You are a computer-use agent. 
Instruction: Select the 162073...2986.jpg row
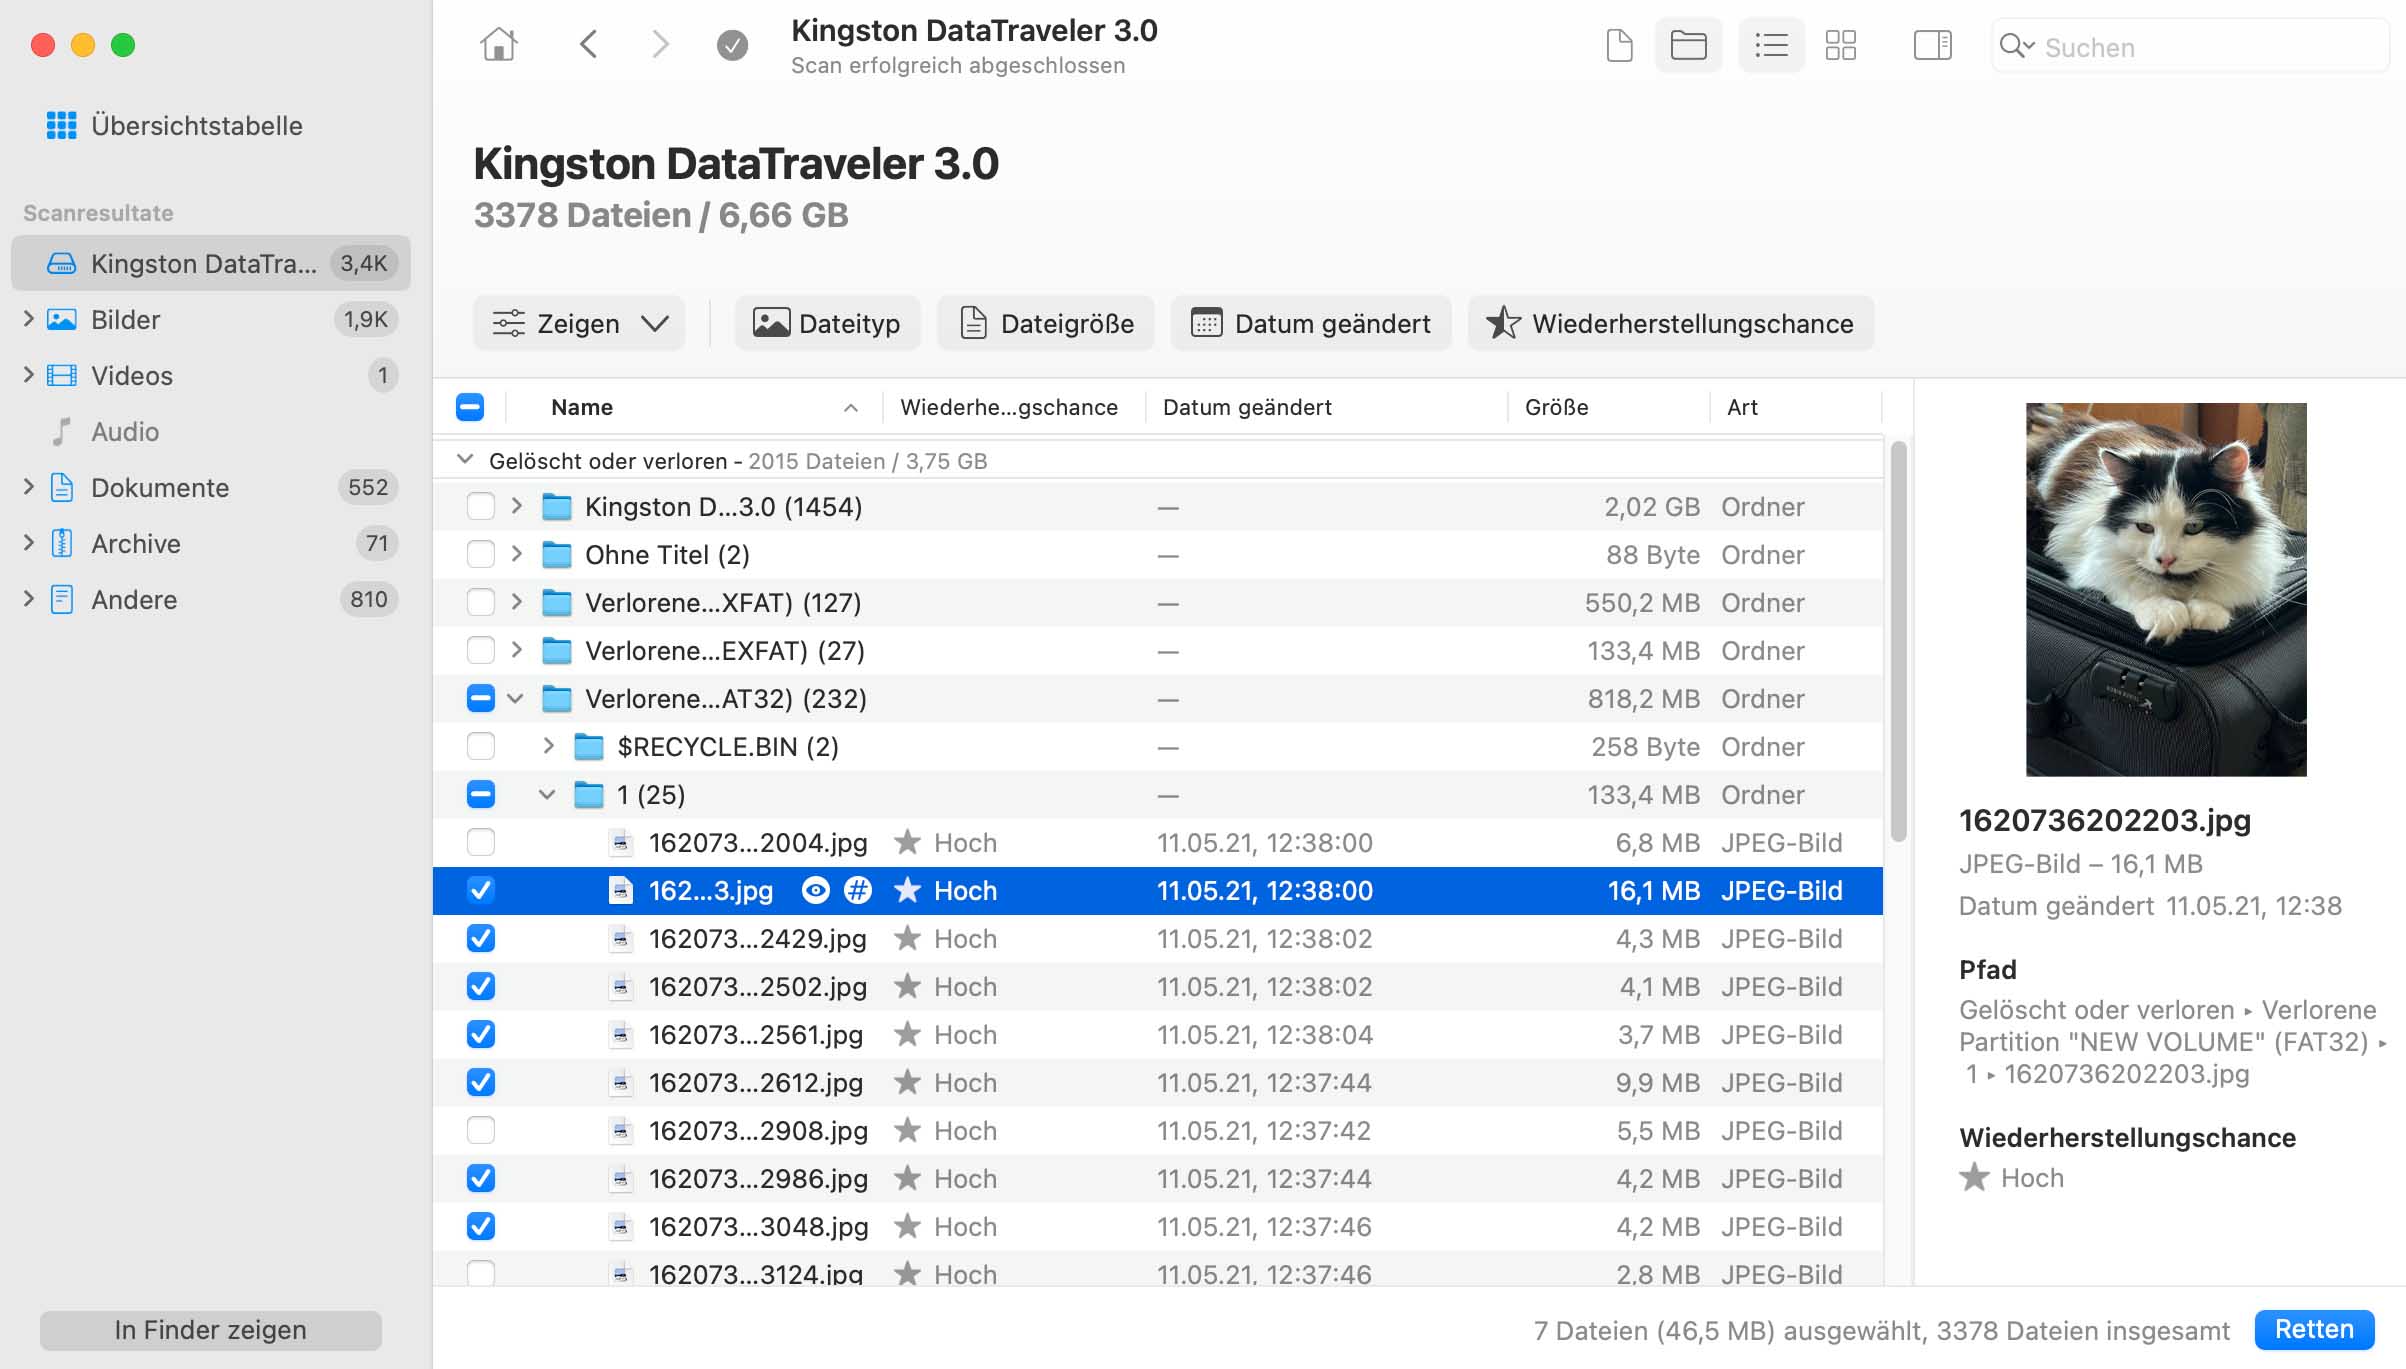click(1158, 1179)
